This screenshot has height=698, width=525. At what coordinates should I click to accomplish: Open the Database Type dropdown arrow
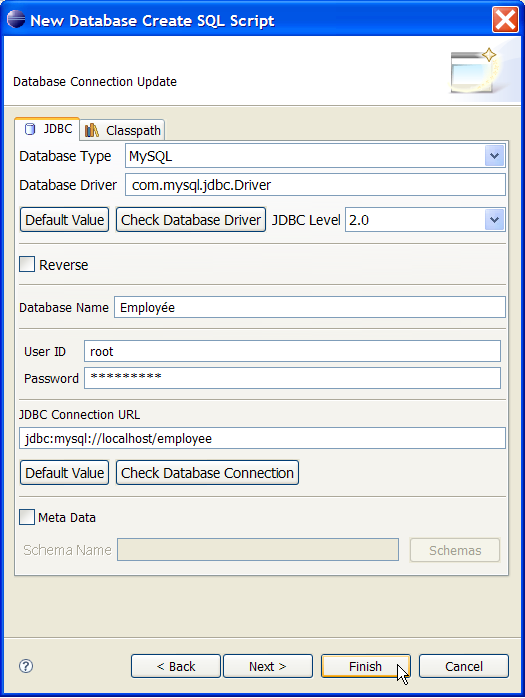[494, 156]
